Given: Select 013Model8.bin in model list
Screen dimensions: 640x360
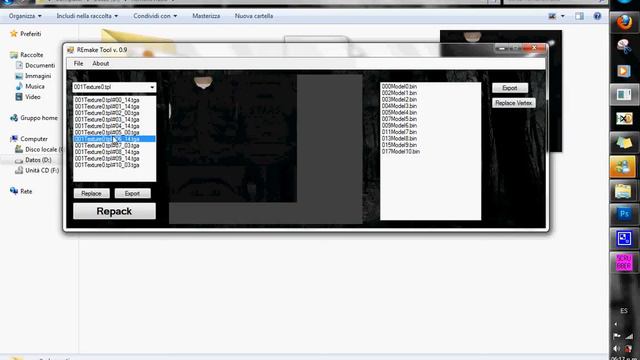Looking at the screenshot, I should tap(399, 138).
